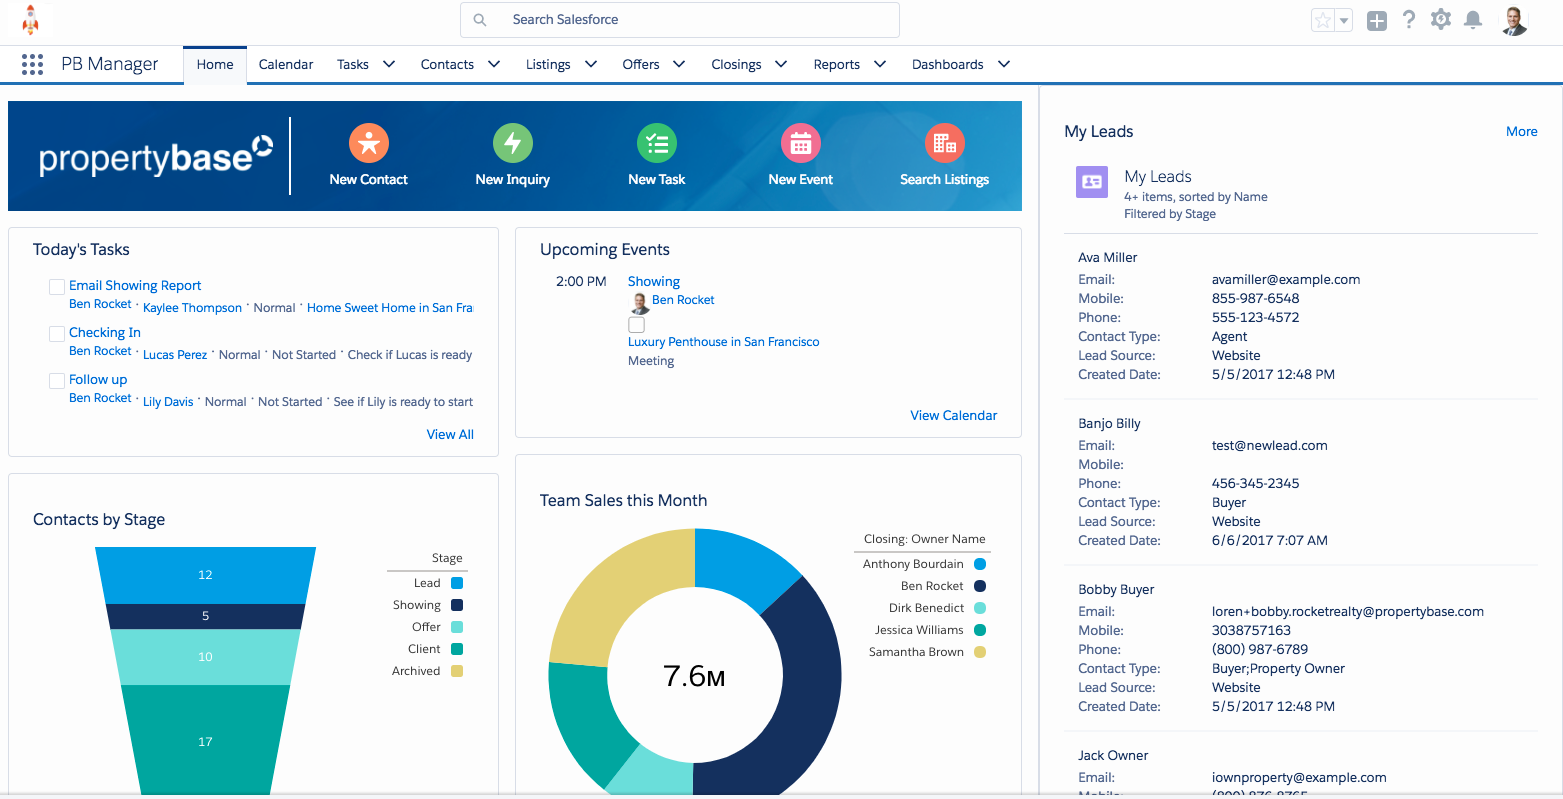Click the Ava Miller lead name
1563x799 pixels.
1108,257
